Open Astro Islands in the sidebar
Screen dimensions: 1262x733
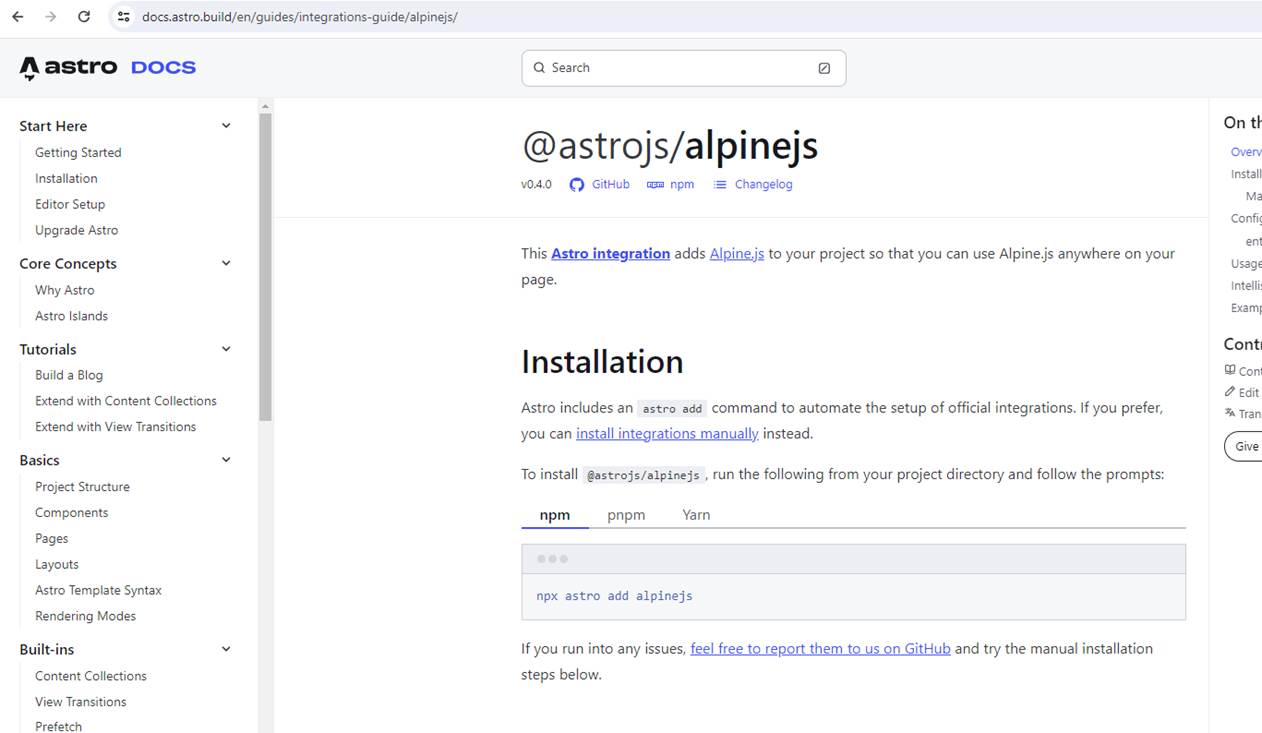(71, 317)
